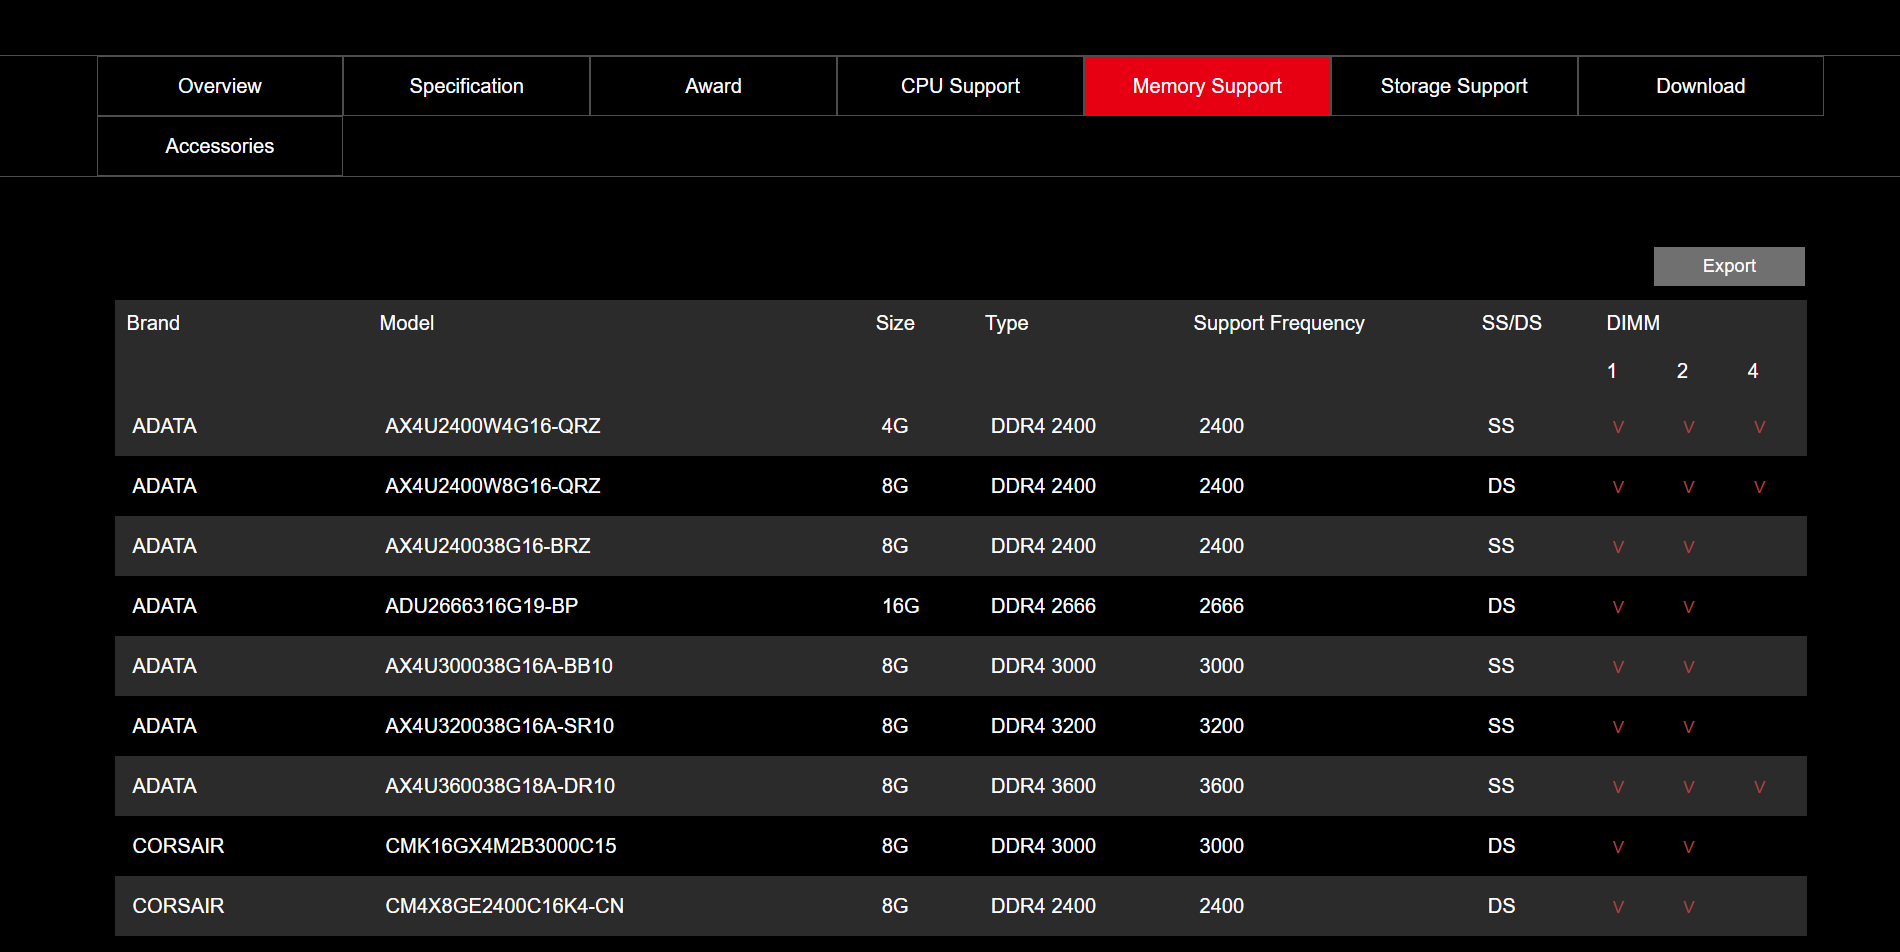Select model AX4U2400W4G16-QRZ
Viewport: 1900px width, 952px height.
tap(493, 426)
